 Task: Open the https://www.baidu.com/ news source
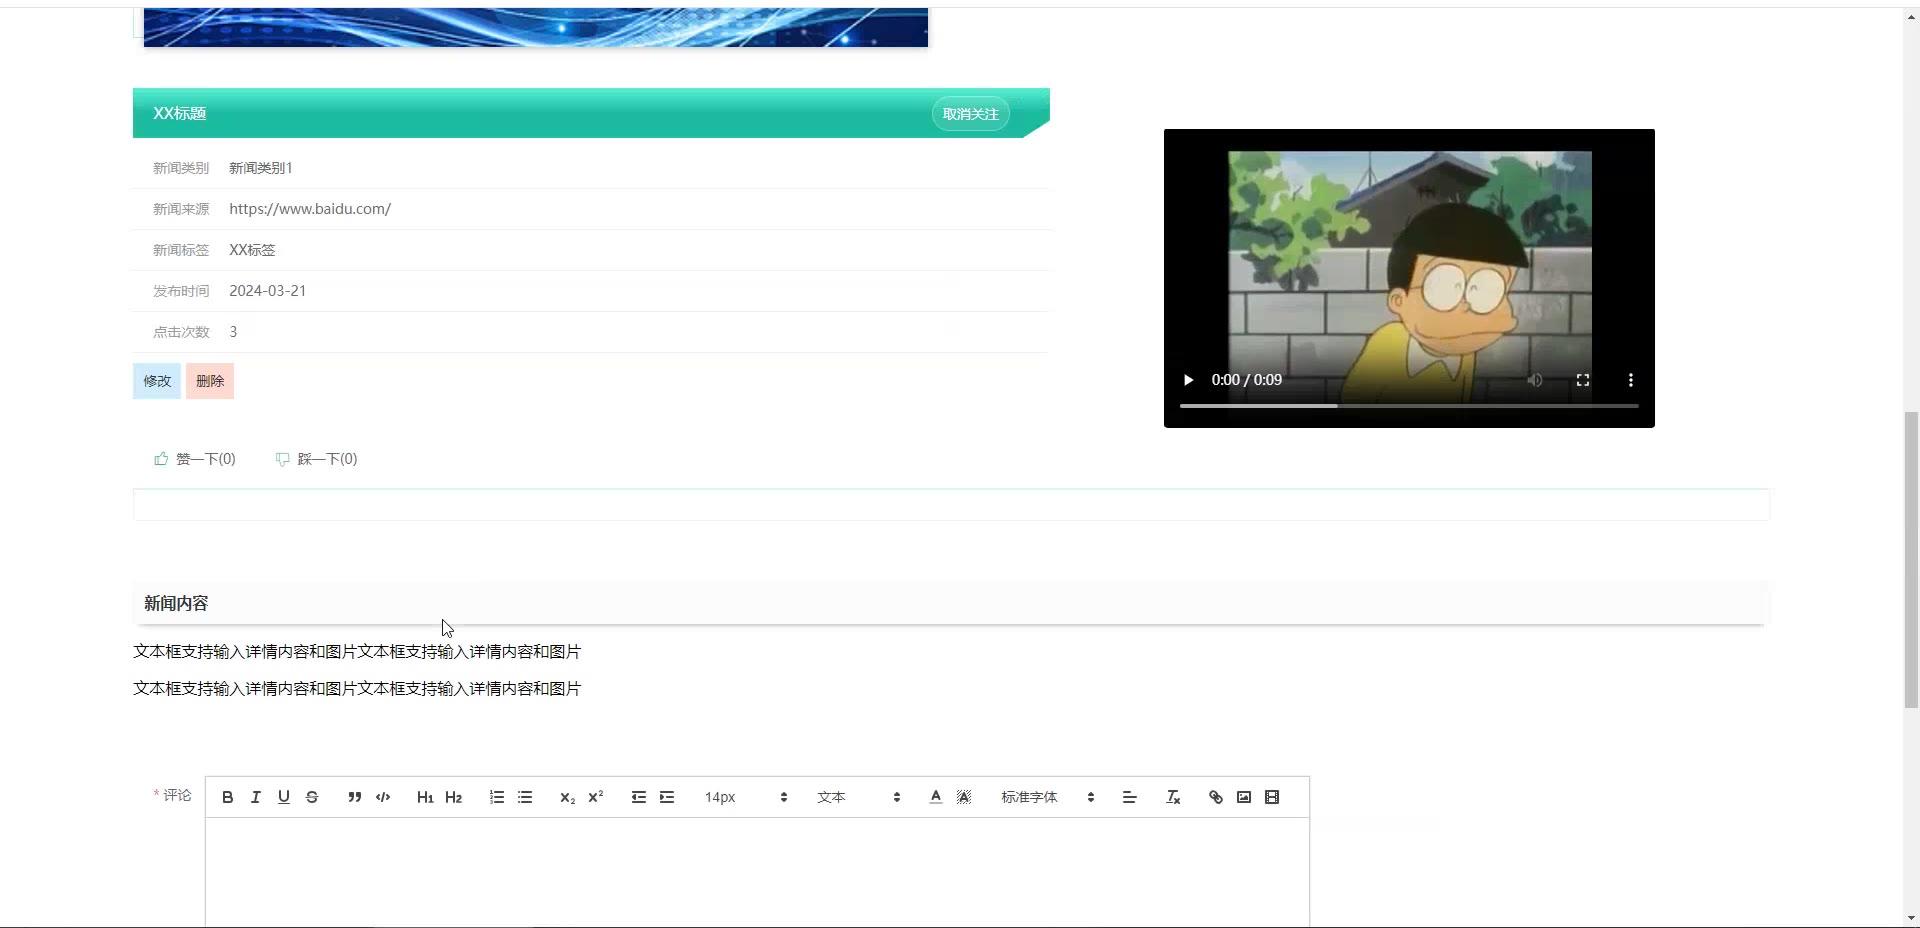(310, 209)
